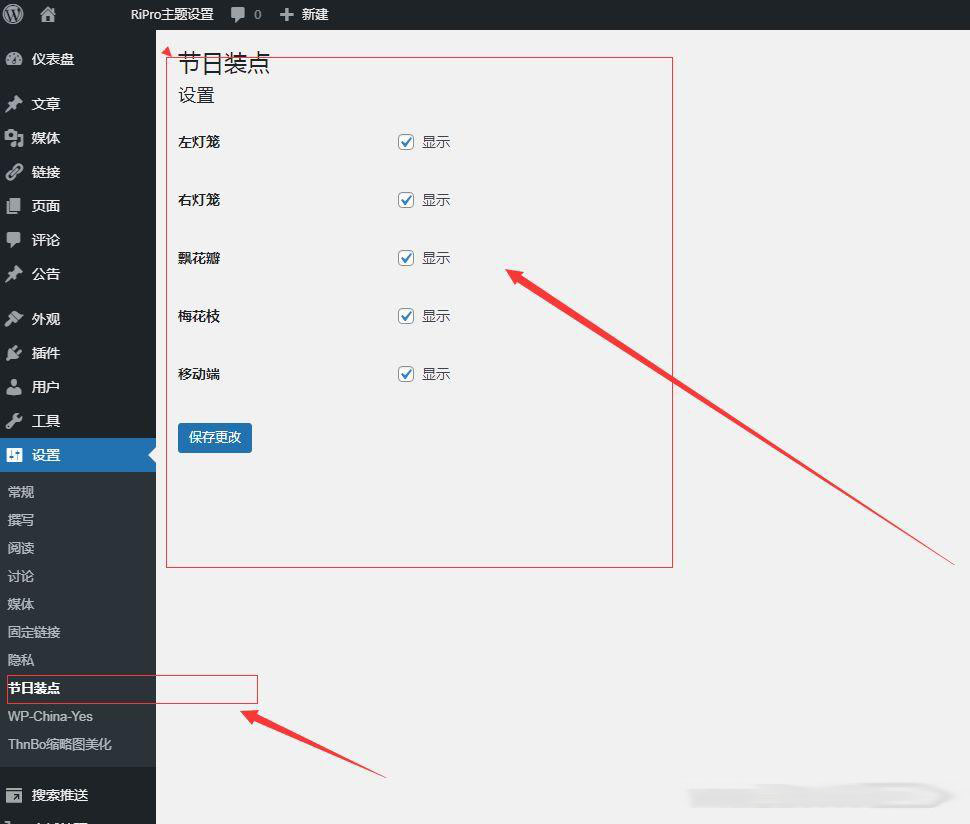Click the 保存更改 button
This screenshot has height=824, width=970.
pos(215,437)
